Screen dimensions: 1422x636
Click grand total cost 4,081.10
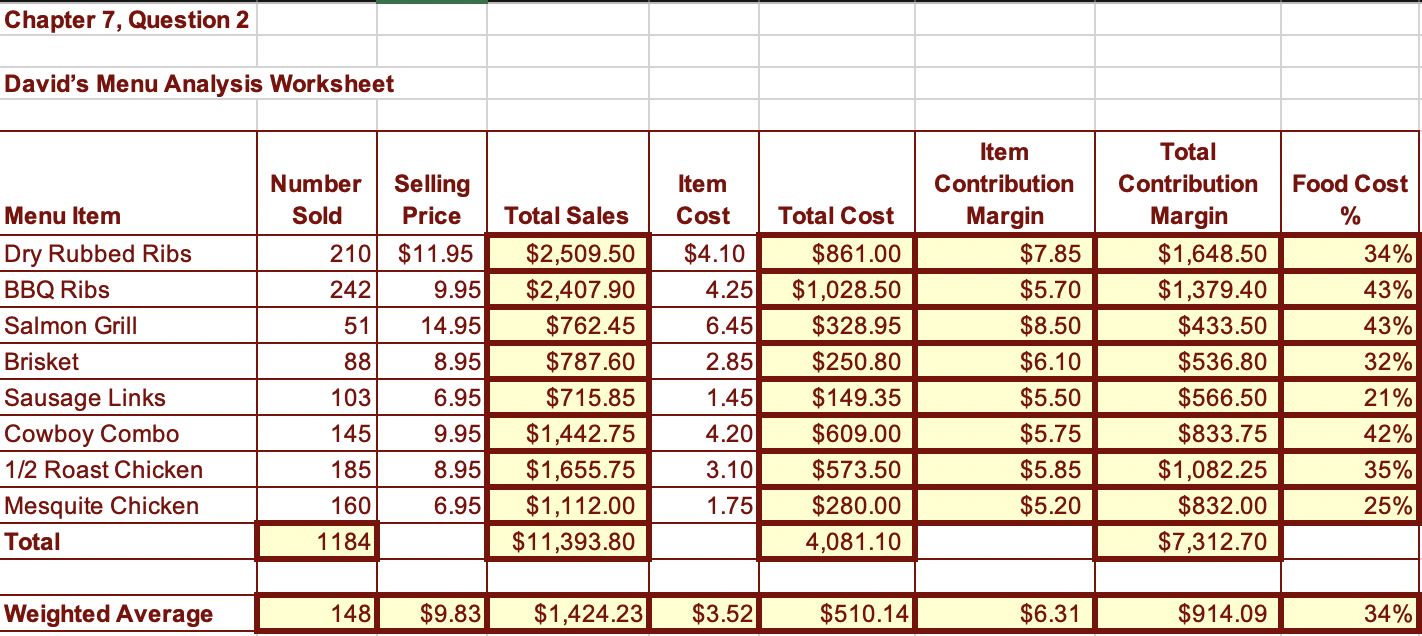[836, 542]
